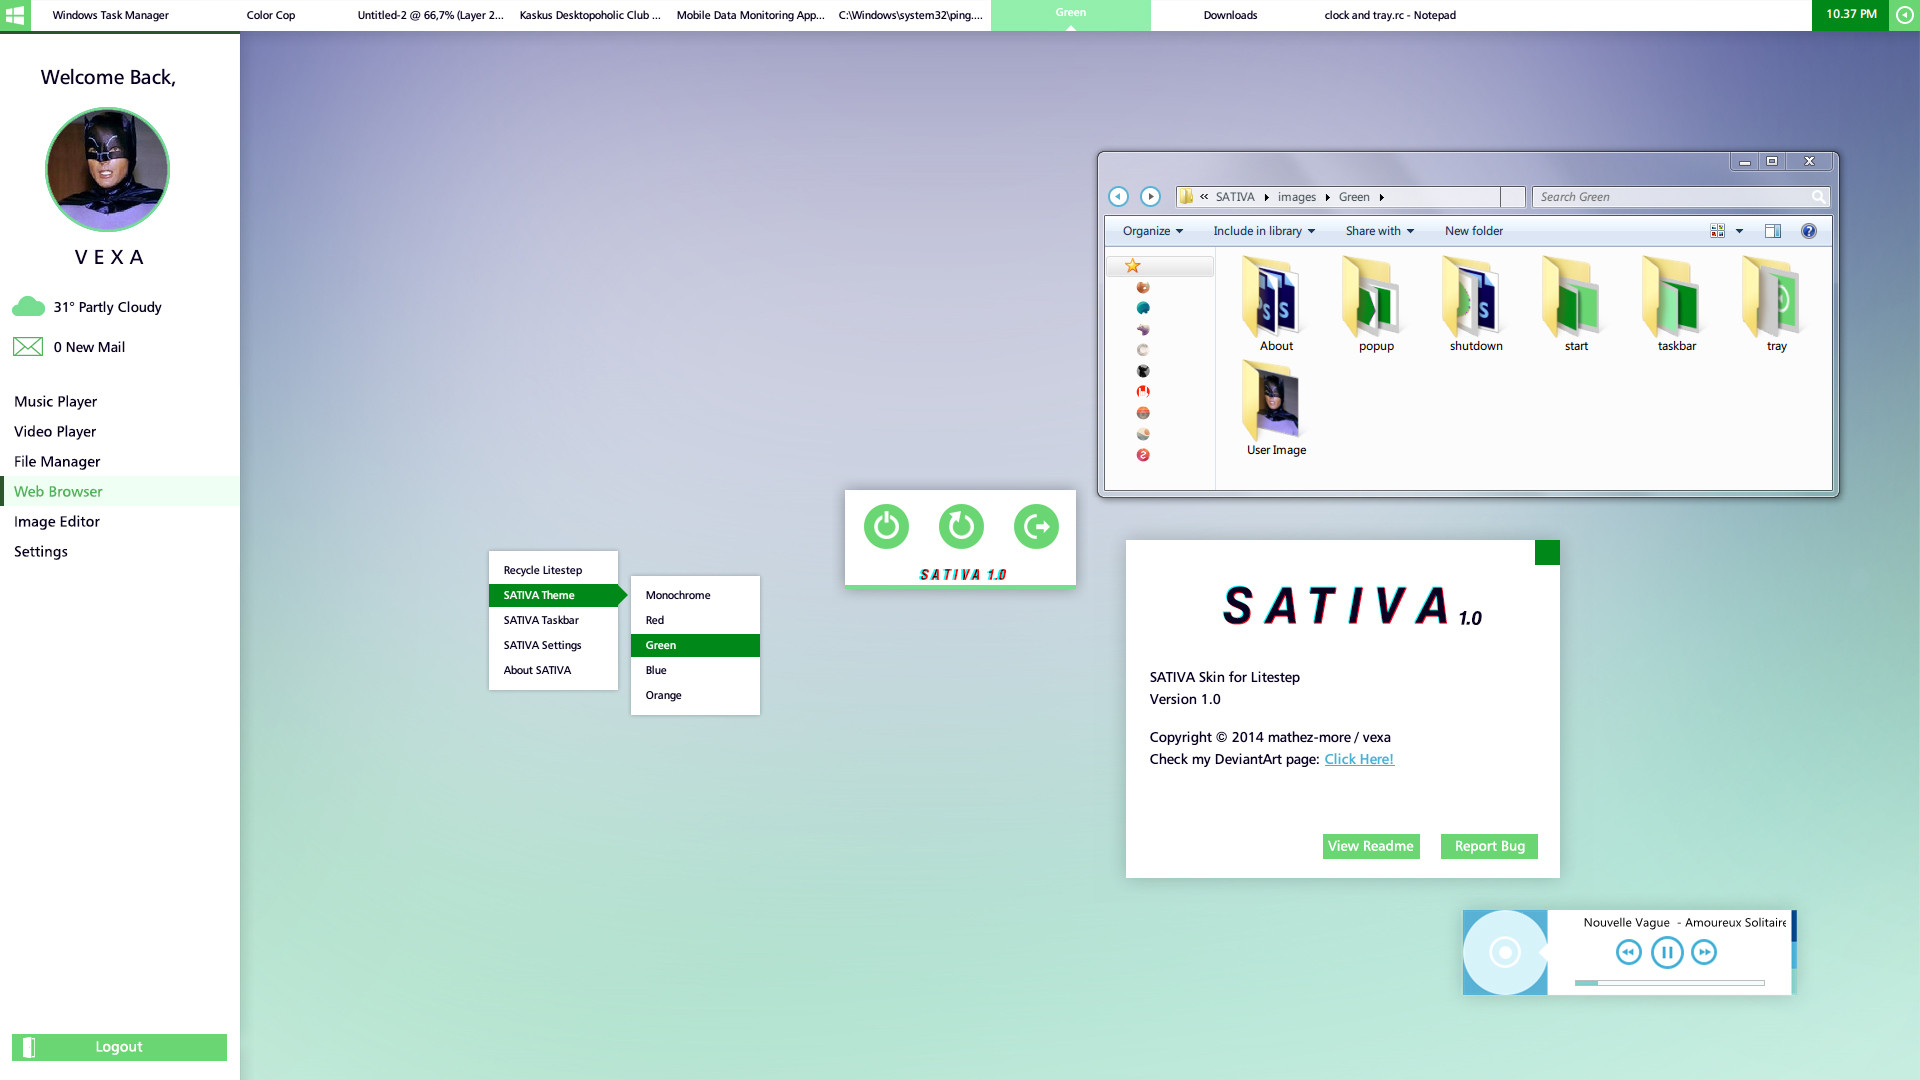Click the red-white icon in navigation pane
This screenshot has height=1080, width=1920.
[1143, 392]
